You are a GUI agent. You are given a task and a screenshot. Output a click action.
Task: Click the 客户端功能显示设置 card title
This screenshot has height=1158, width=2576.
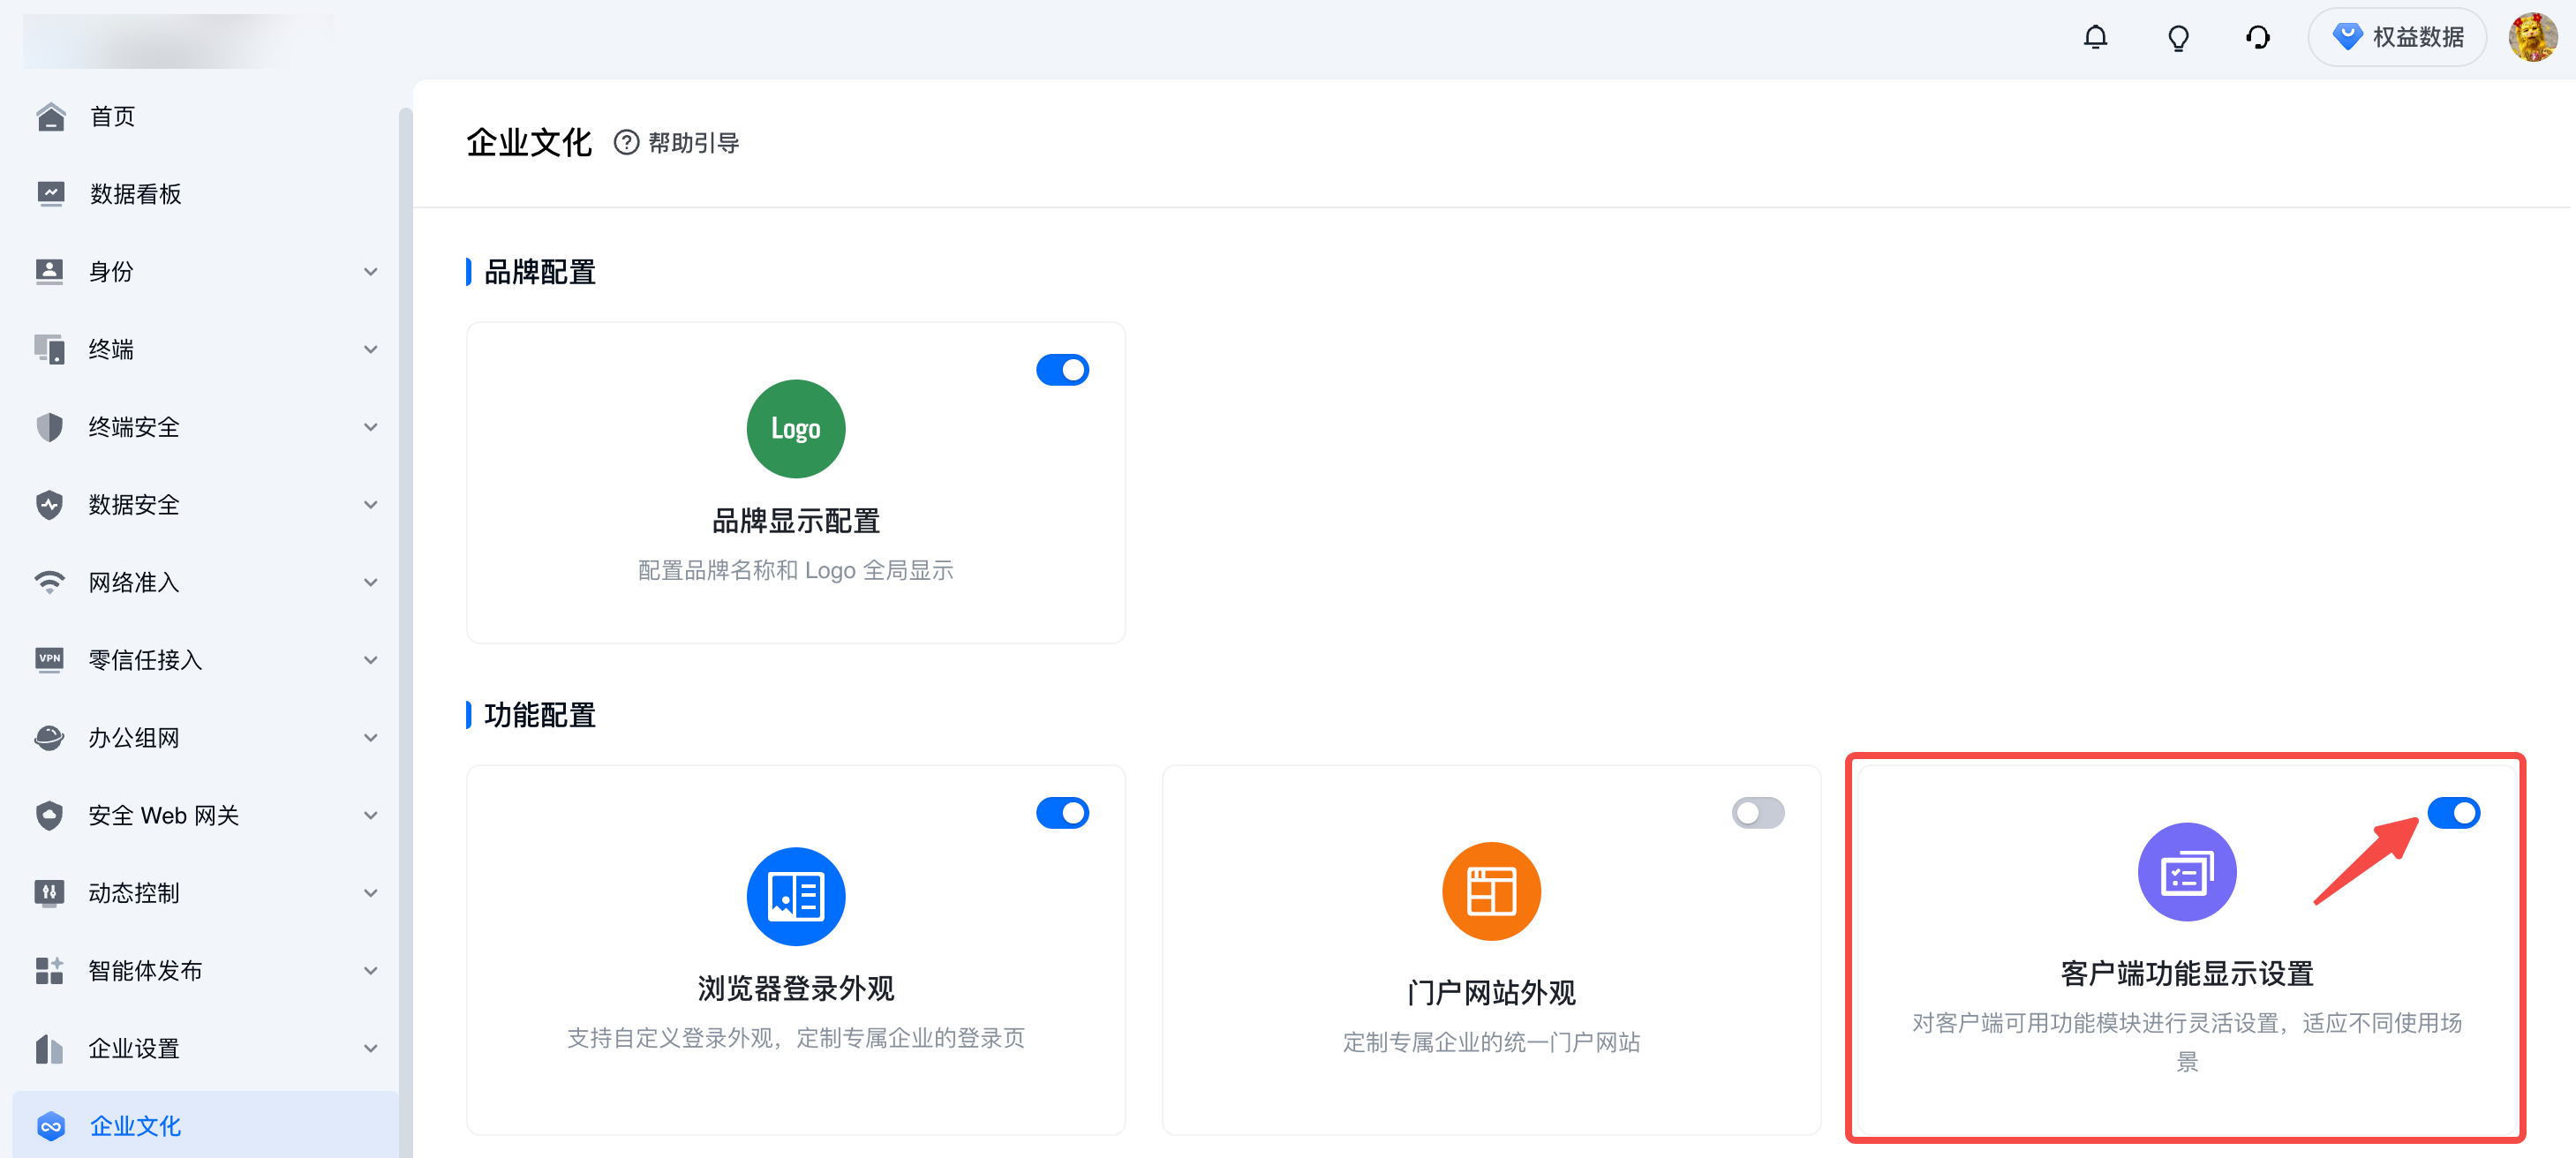click(2186, 973)
